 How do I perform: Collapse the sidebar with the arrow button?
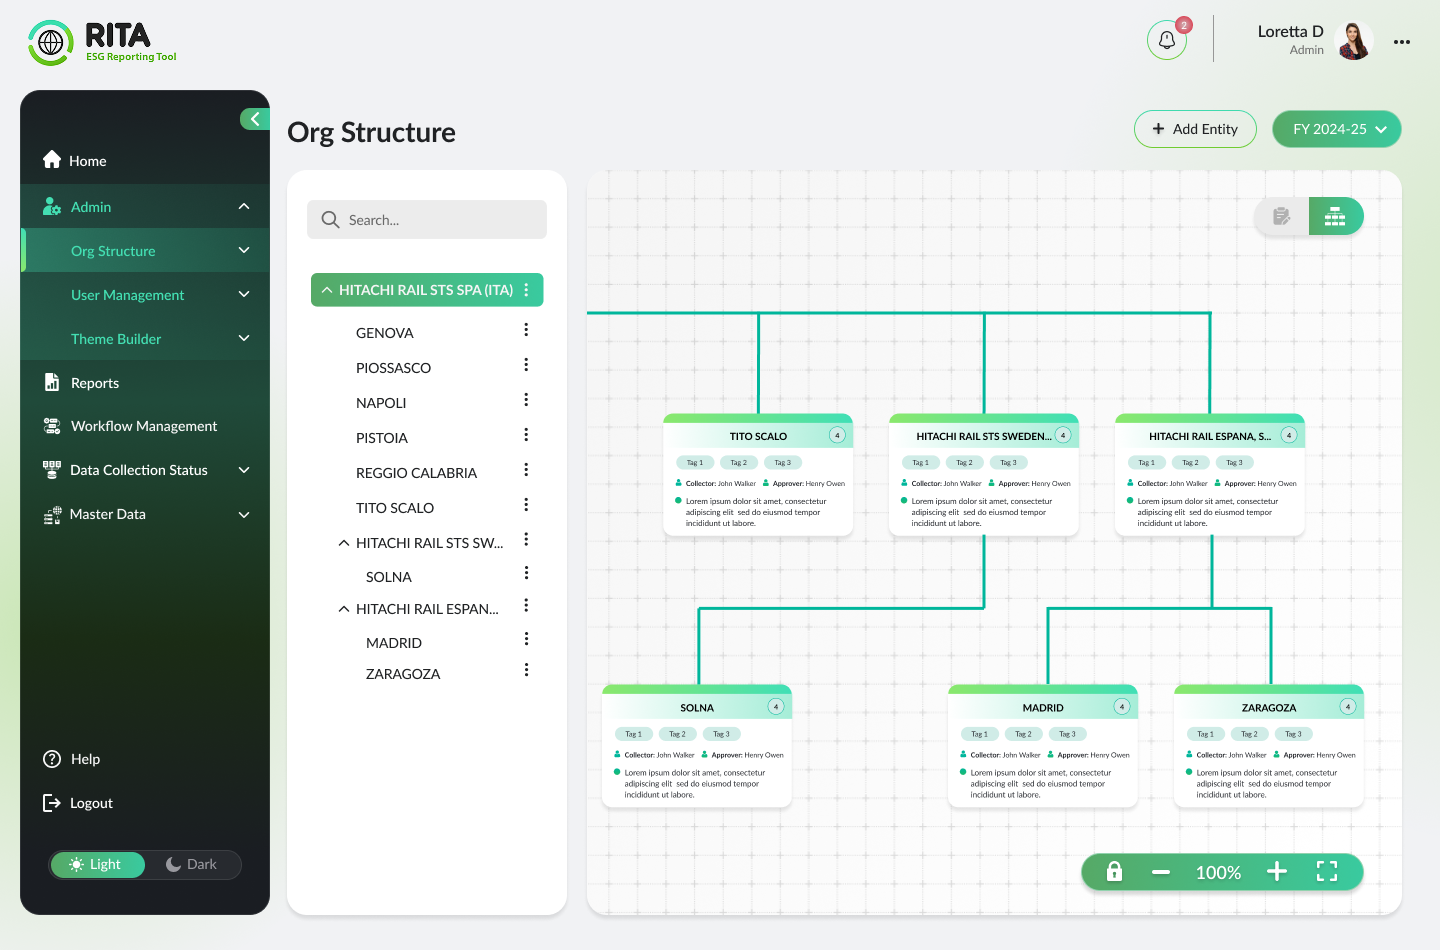point(254,119)
